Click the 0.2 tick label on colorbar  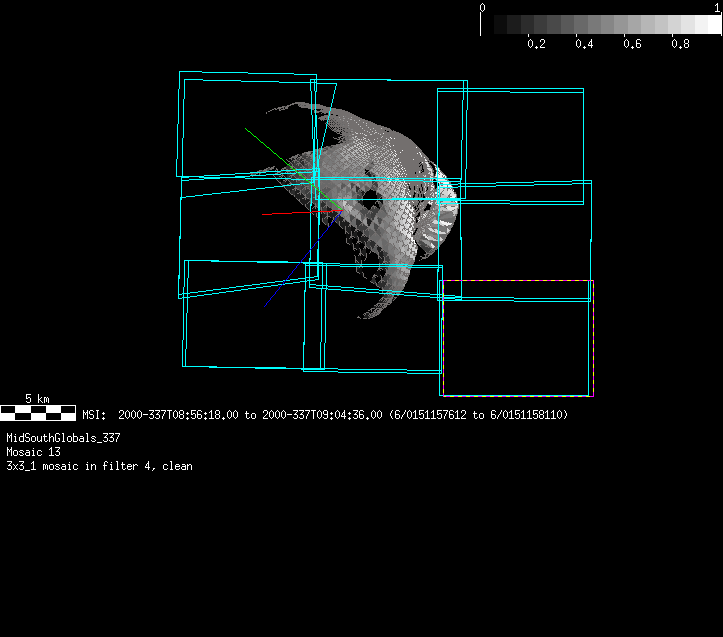[536, 44]
